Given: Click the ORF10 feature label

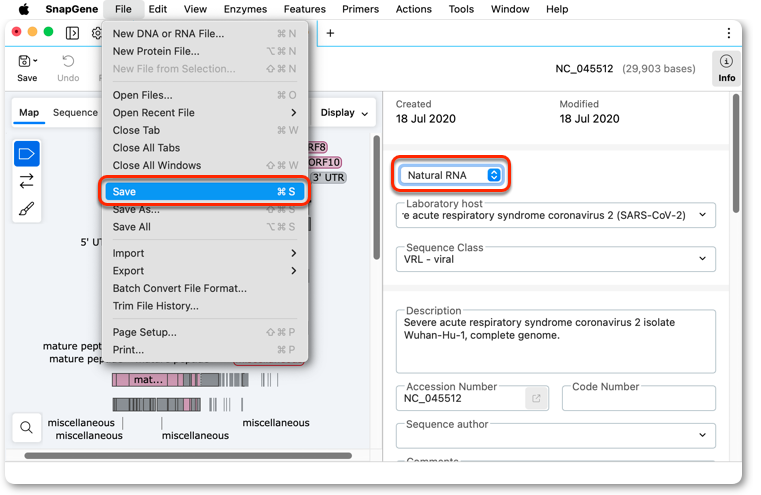Looking at the screenshot, I should tap(325, 162).
